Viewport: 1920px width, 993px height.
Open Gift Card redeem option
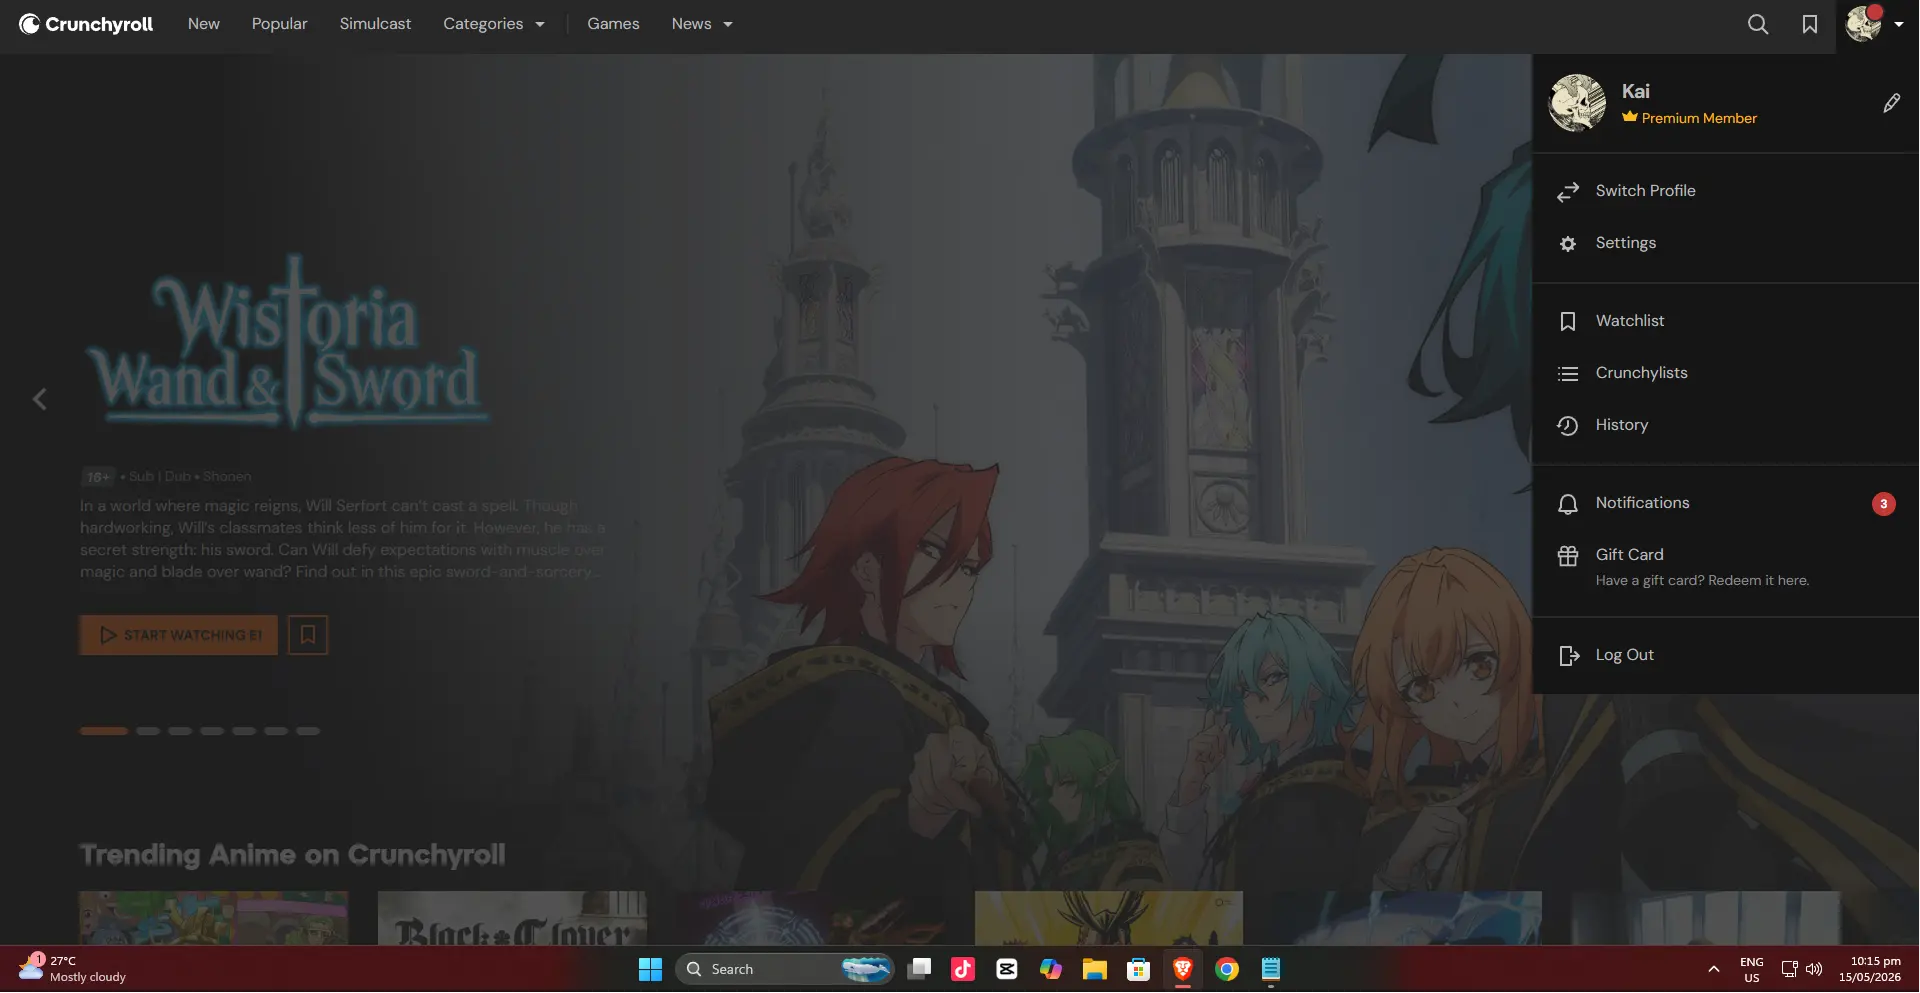coord(1725,567)
